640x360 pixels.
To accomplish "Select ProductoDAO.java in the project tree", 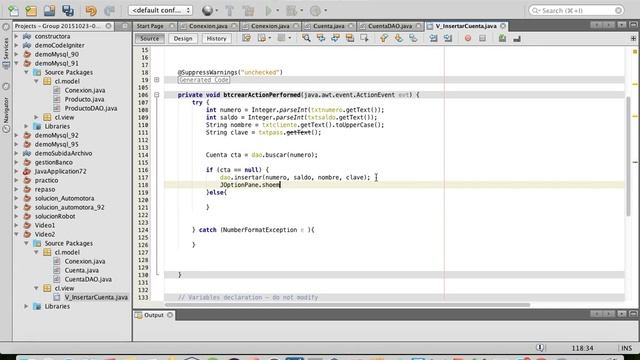I will coord(91,108).
